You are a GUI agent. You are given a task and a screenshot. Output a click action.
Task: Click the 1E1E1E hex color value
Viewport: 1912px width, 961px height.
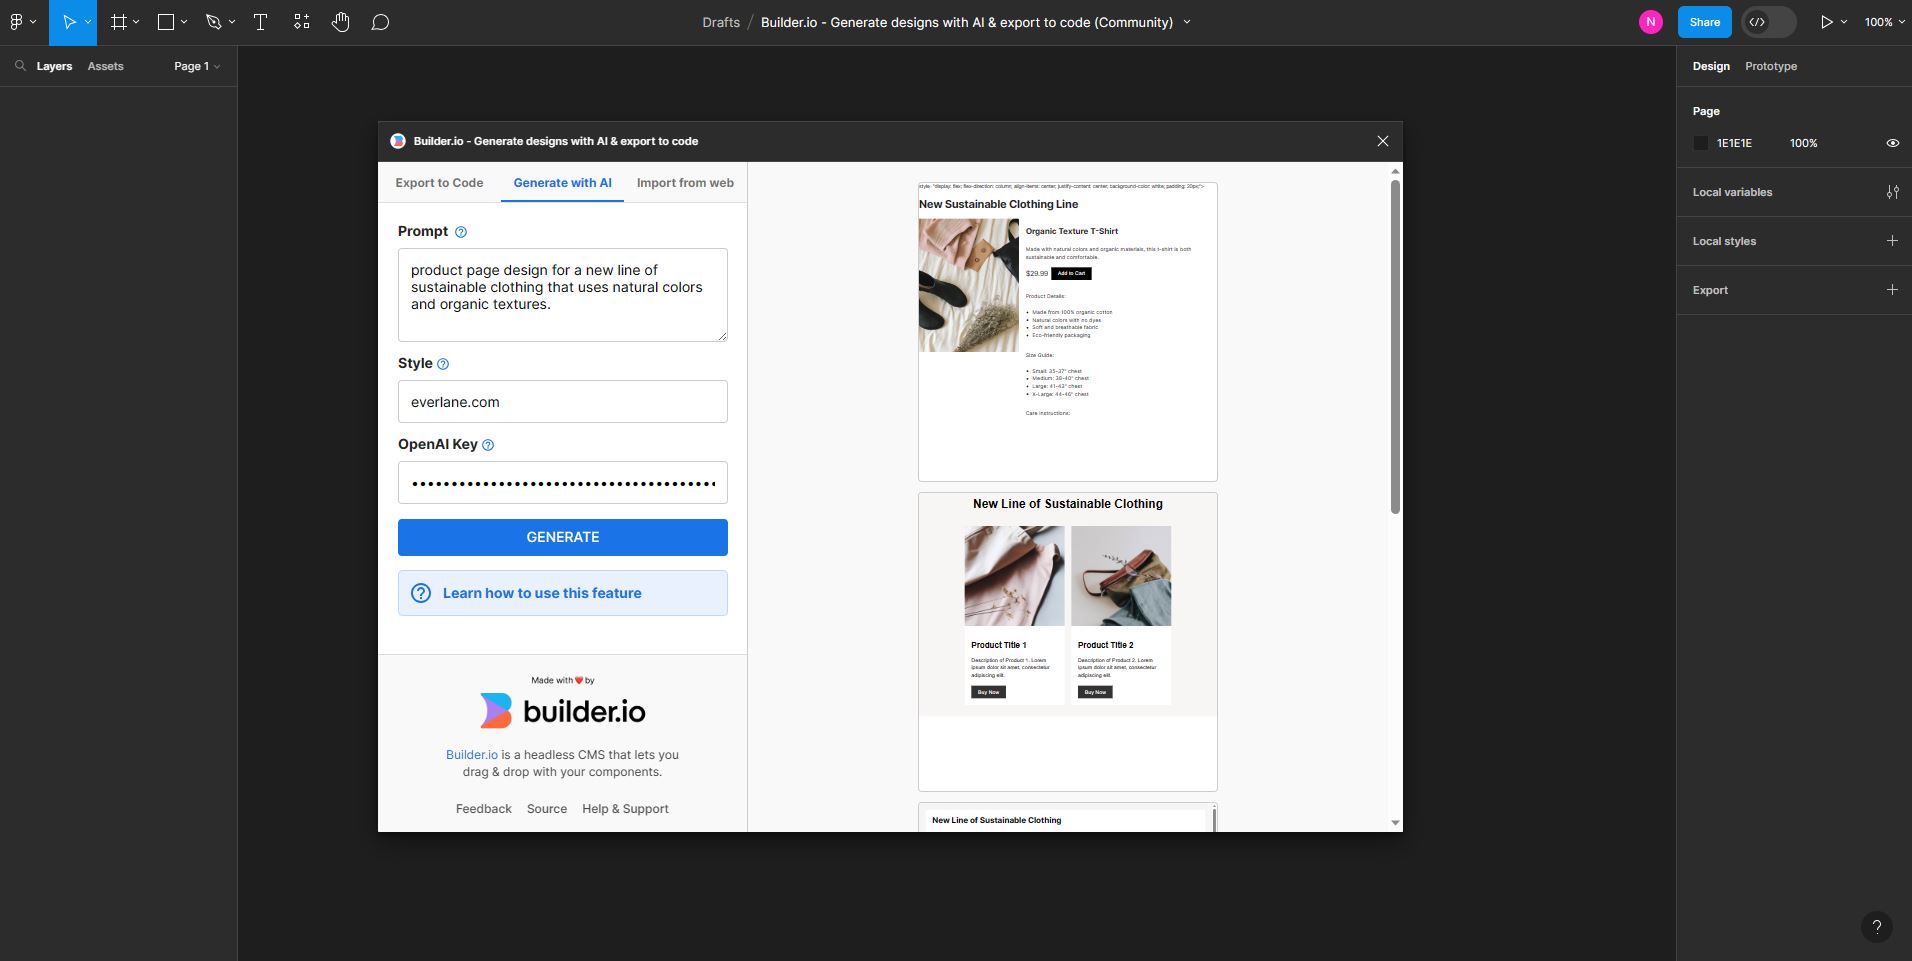point(1734,143)
